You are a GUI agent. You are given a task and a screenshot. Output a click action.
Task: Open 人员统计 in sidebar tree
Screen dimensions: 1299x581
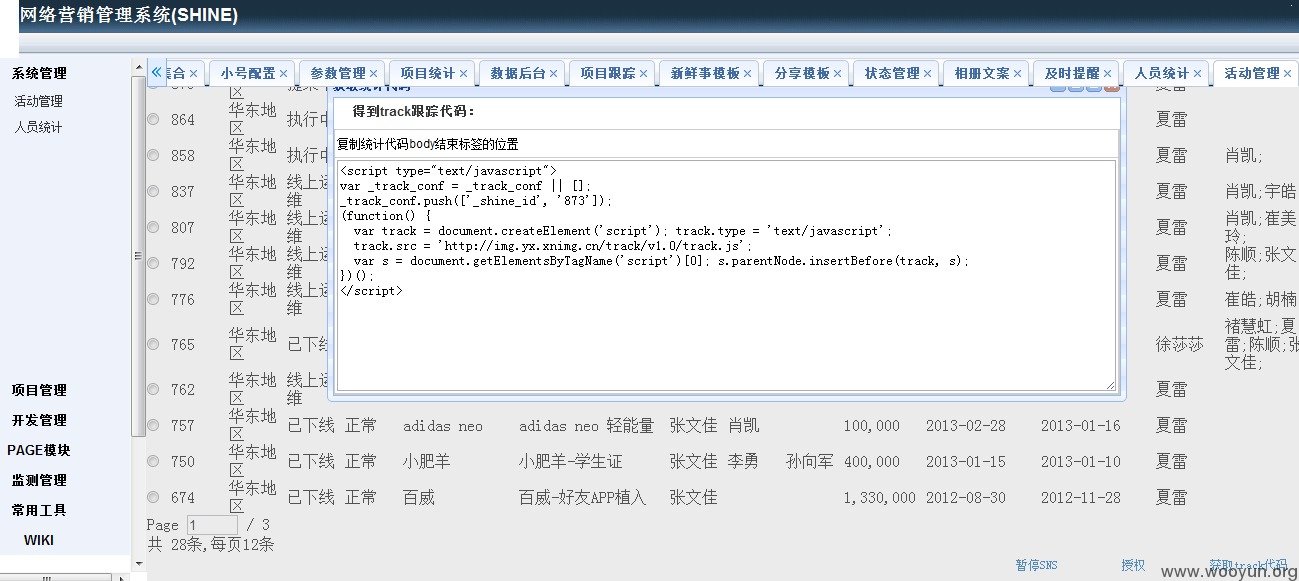(38, 127)
